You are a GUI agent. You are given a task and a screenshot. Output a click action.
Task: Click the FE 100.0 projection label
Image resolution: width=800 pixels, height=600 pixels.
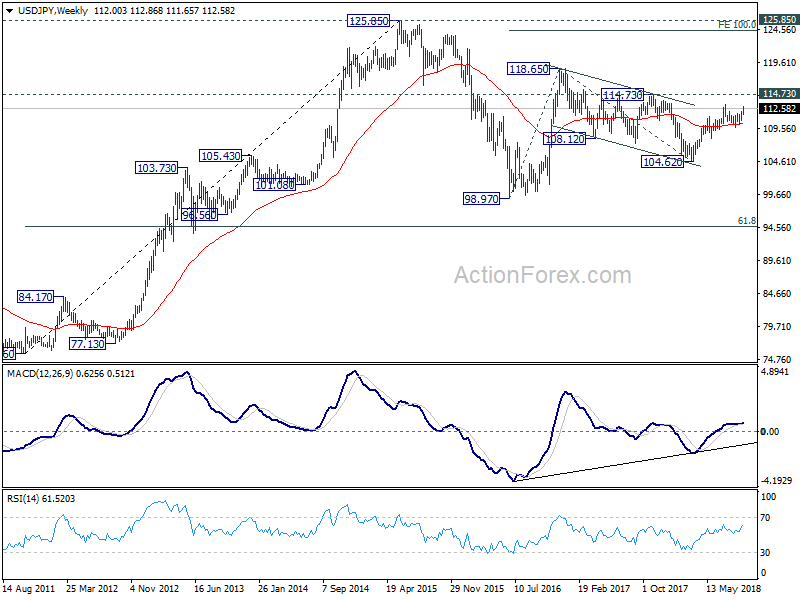click(x=737, y=24)
